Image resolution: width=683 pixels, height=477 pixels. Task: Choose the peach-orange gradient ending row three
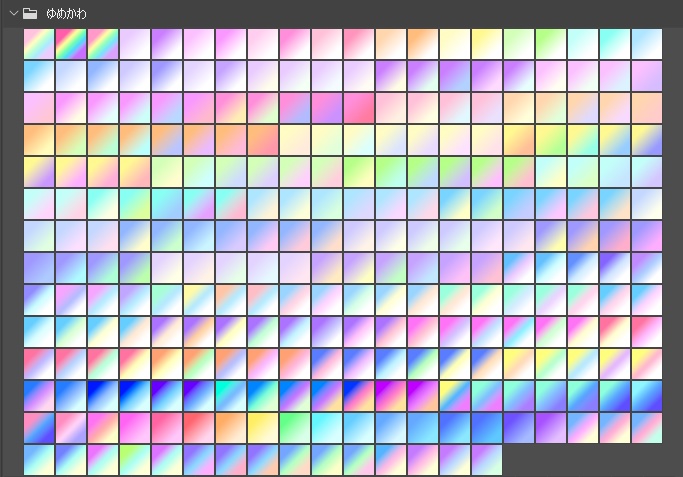(647, 108)
